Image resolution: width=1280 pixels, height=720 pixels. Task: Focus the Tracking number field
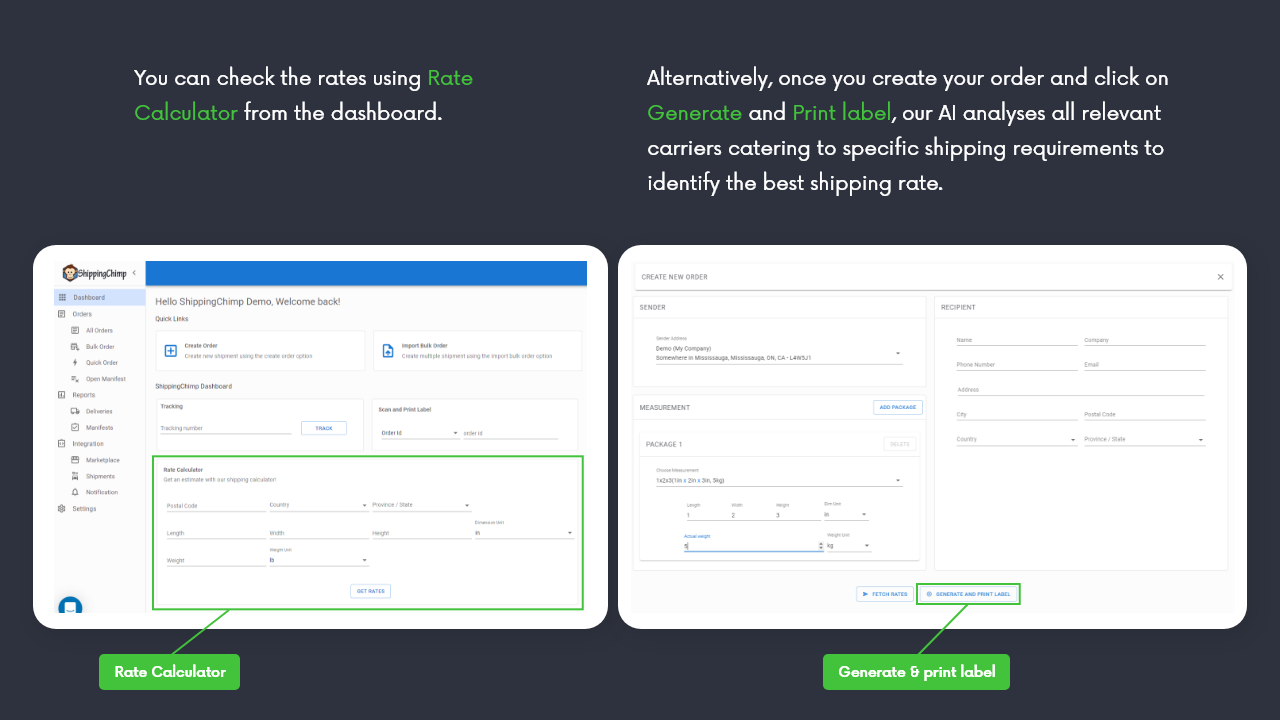click(226, 428)
